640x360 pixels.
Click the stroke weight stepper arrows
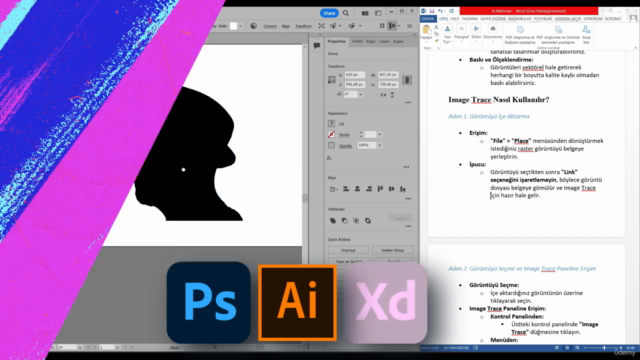[x=361, y=134]
